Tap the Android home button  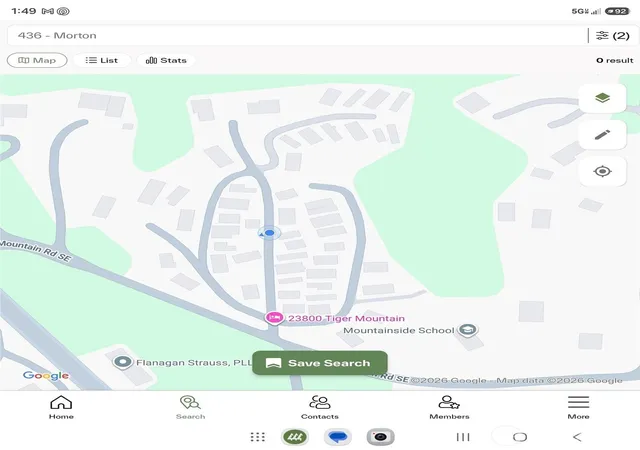click(520, 437)
